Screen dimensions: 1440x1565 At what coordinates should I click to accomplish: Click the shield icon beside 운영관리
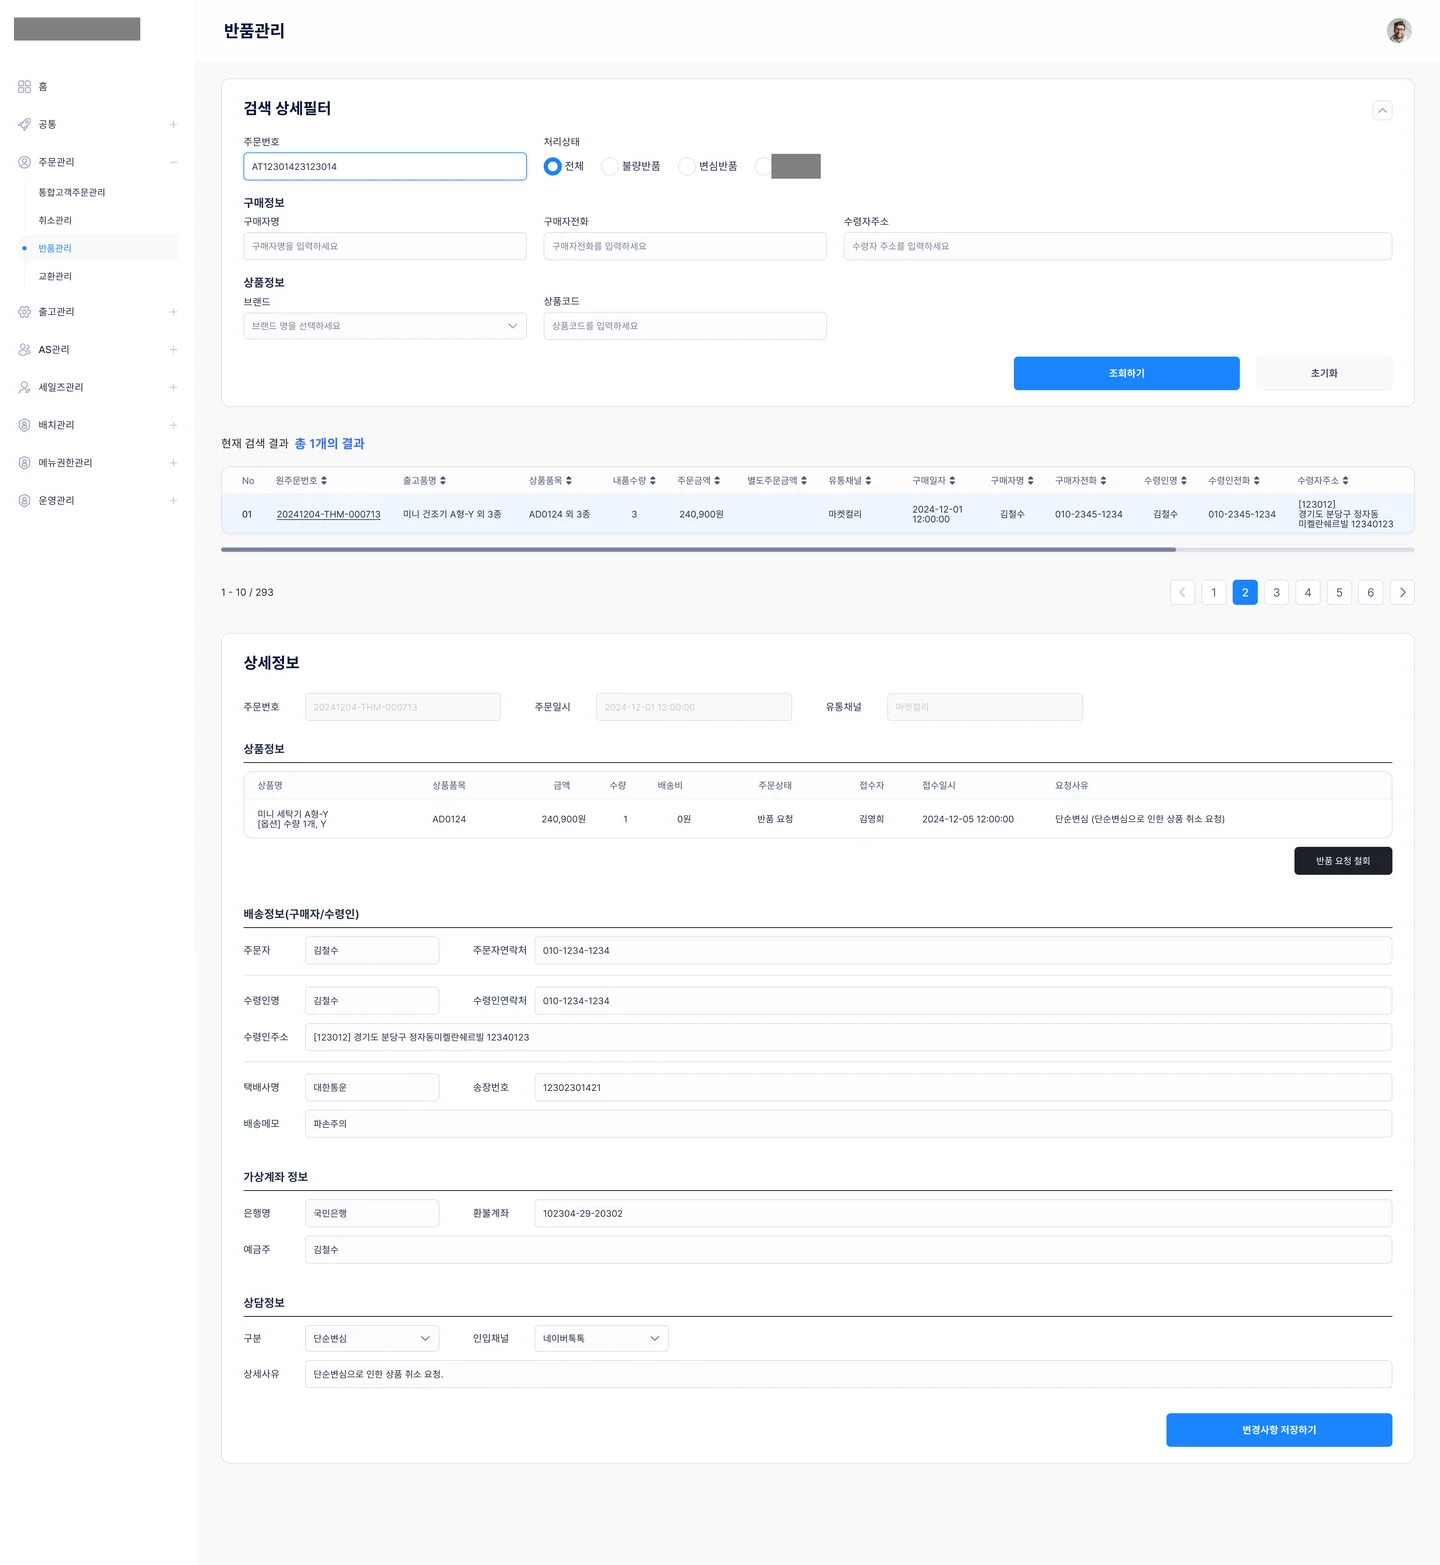click(24, 500)
